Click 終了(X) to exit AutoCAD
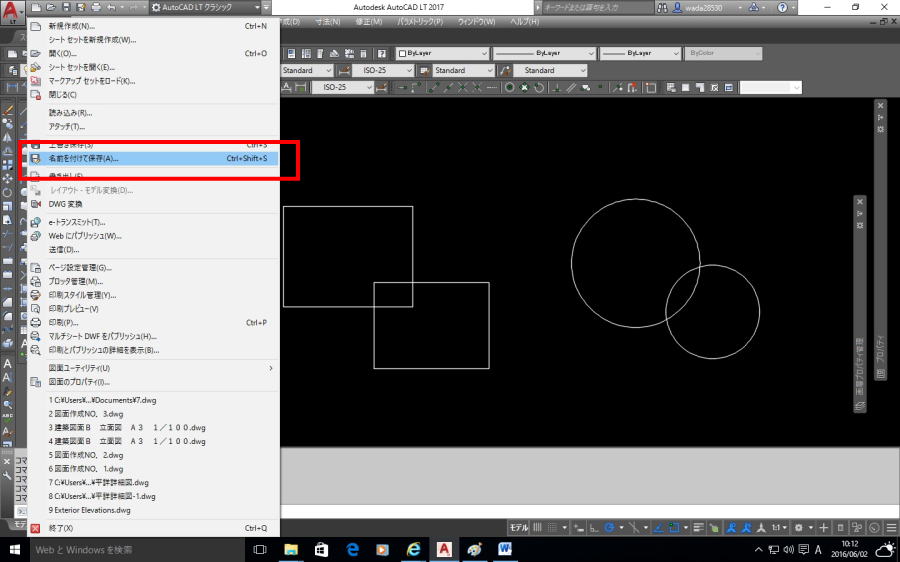 (x=154, y=528)
